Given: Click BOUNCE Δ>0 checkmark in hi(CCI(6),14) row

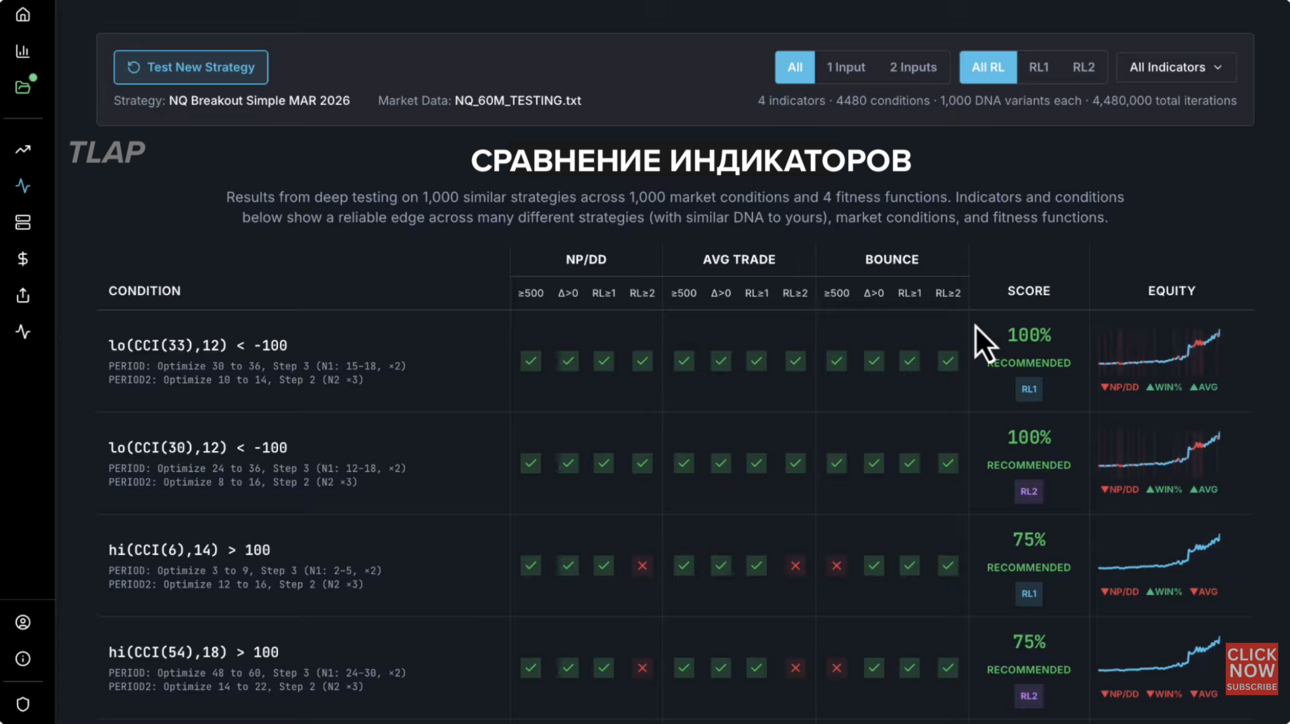Looking at the screenshot, I should coord(874,566).
